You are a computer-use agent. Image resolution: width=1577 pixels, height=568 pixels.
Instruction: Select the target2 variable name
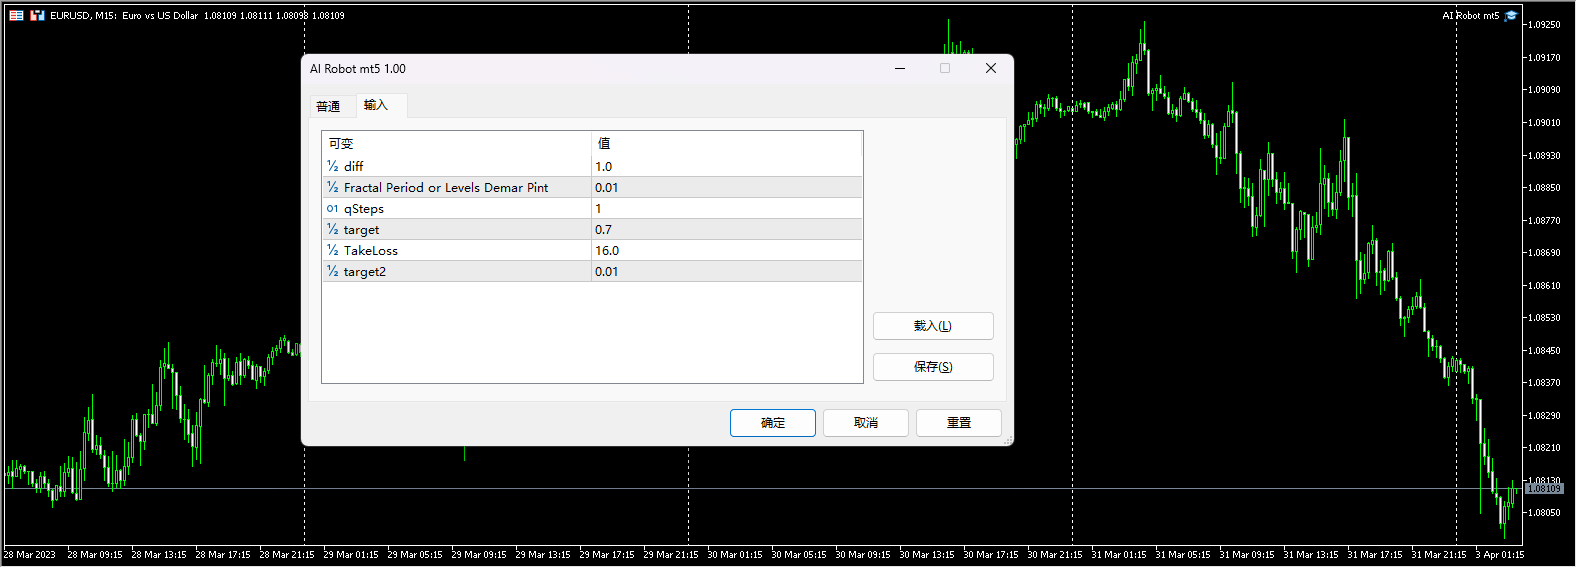click(365, 272)
